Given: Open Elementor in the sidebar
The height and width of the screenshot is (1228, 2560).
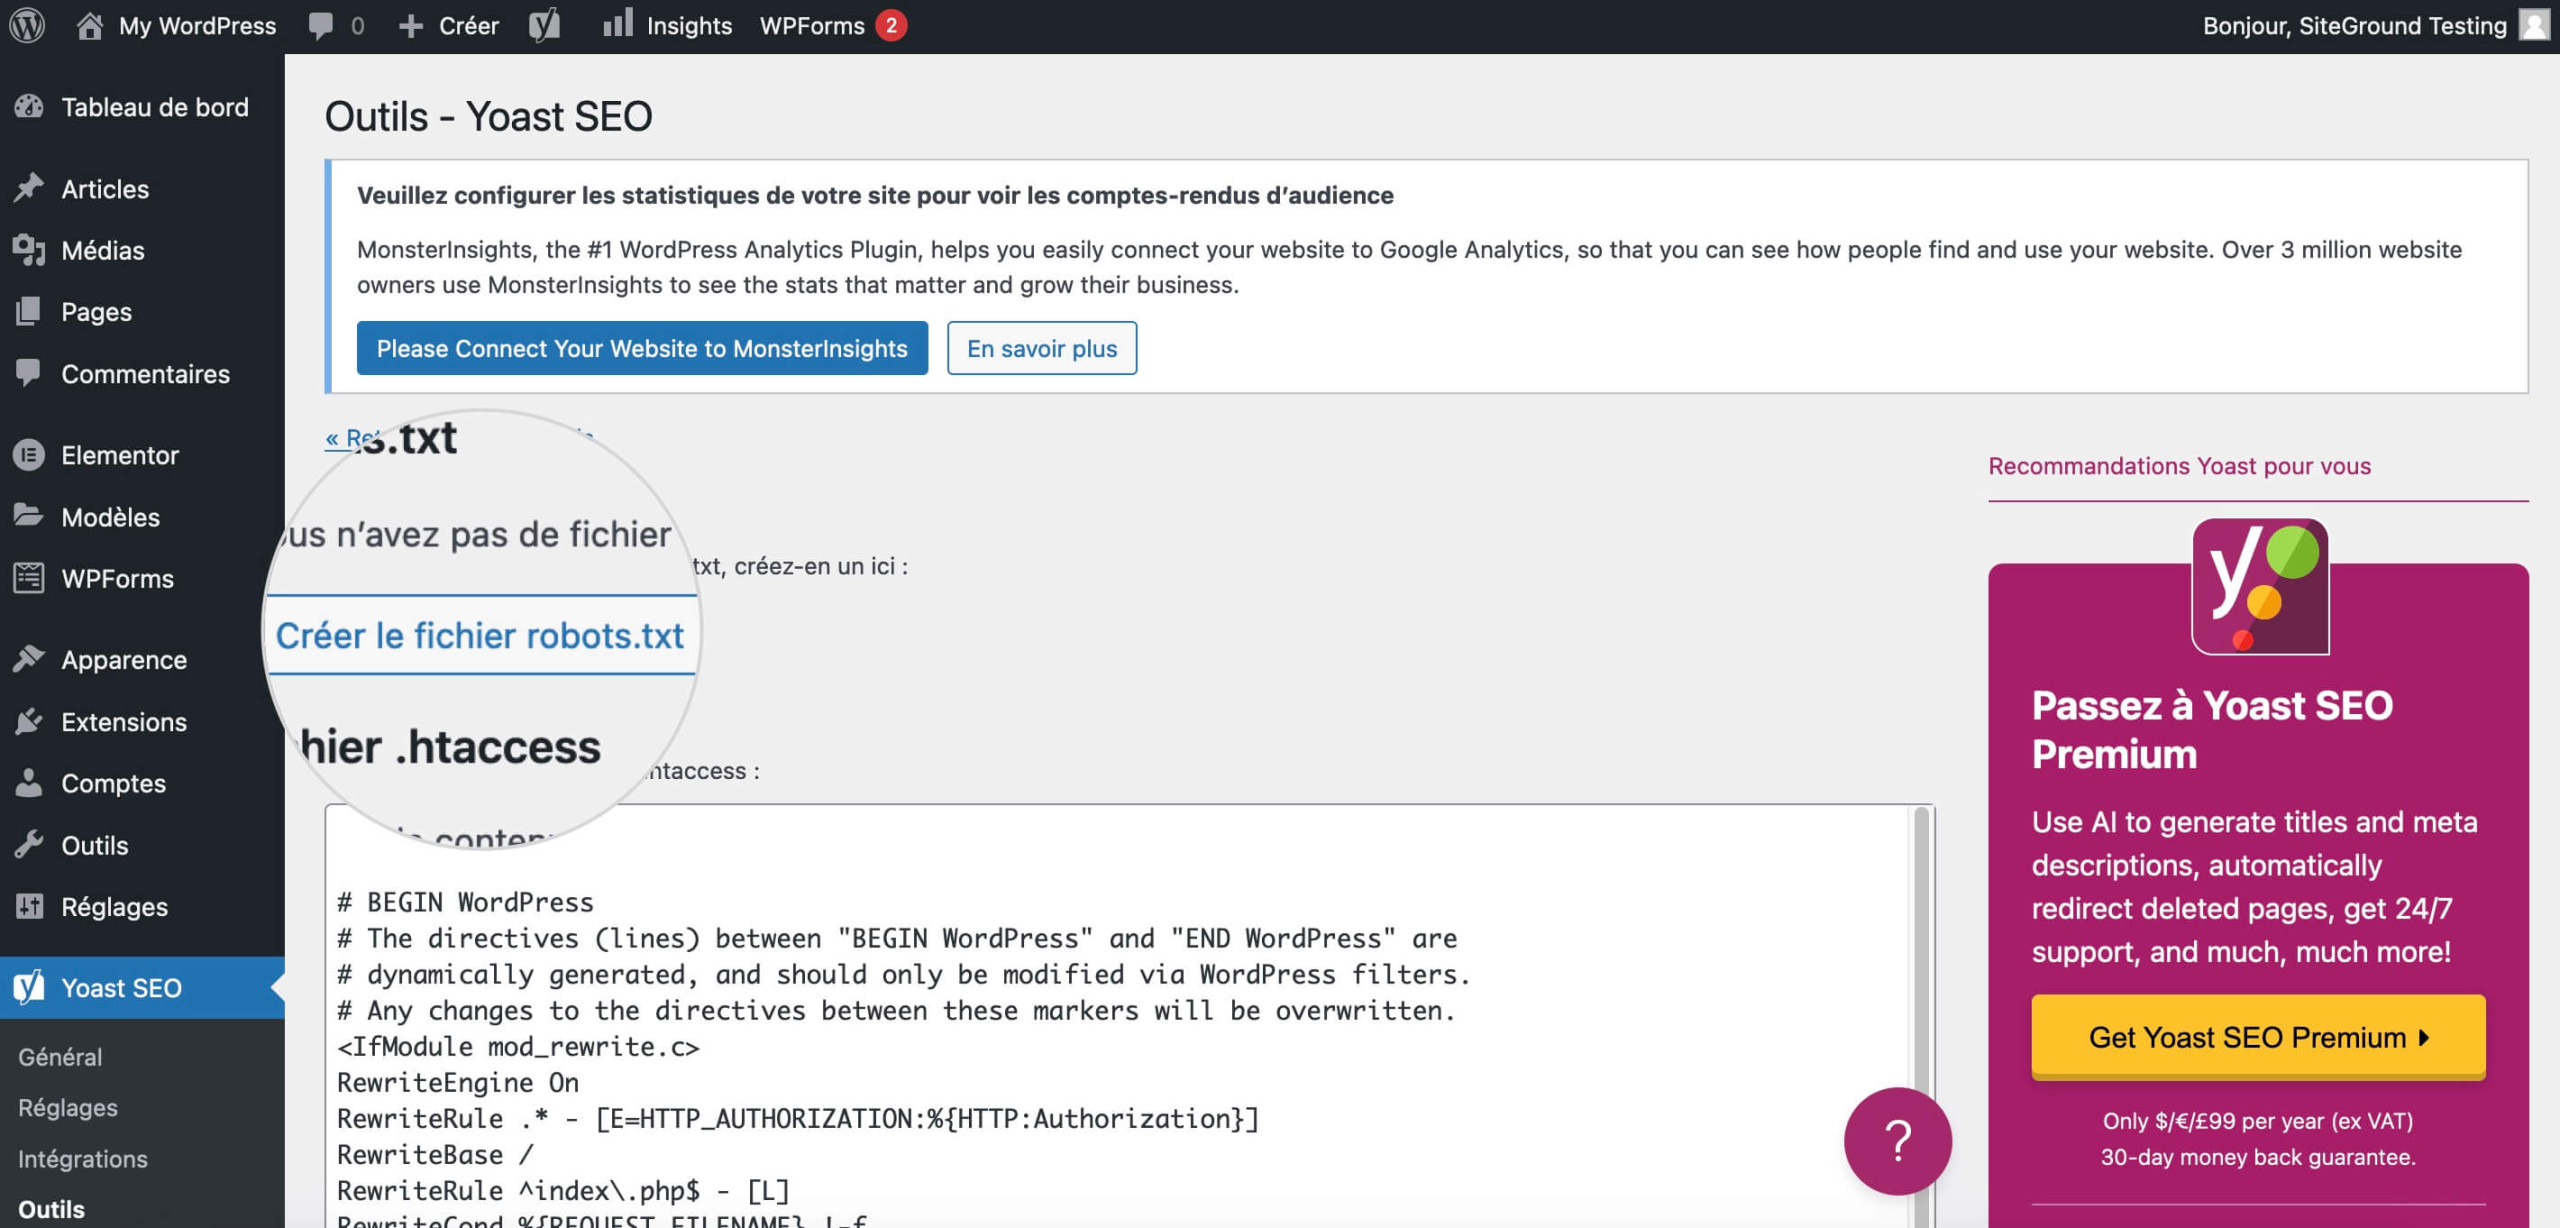Looking at the screenshot, I should [142, 455].
